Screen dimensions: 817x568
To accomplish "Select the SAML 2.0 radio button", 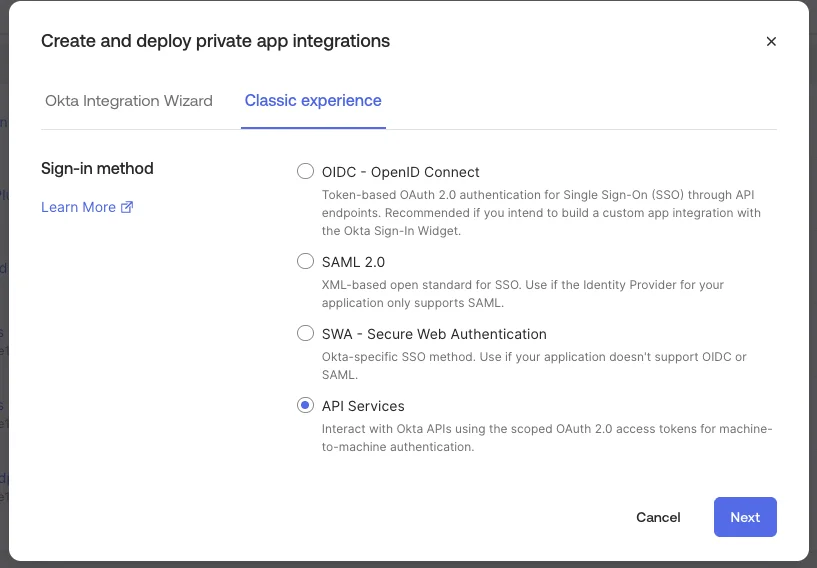I will (305, 261).
